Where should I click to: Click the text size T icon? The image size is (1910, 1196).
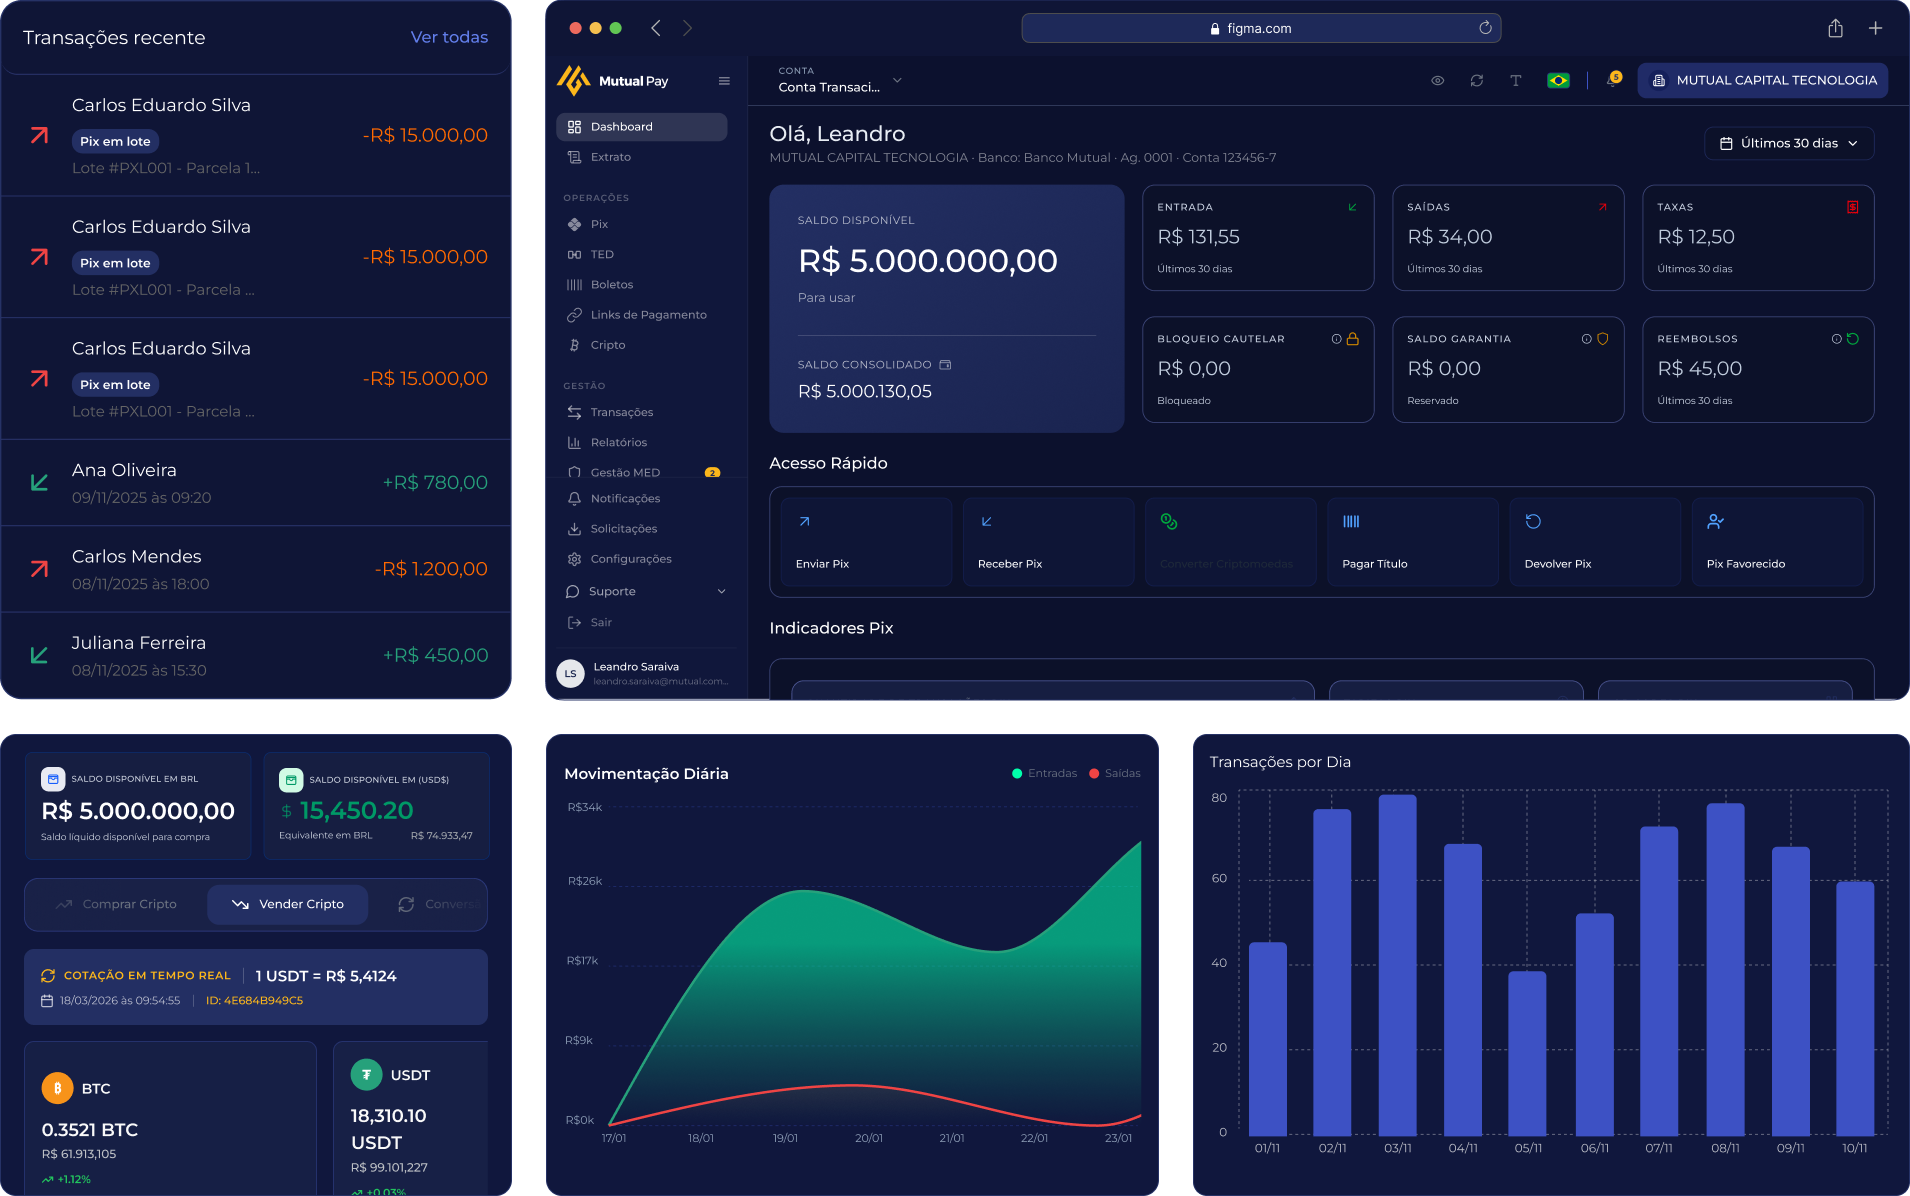(x=1516, y=81)
